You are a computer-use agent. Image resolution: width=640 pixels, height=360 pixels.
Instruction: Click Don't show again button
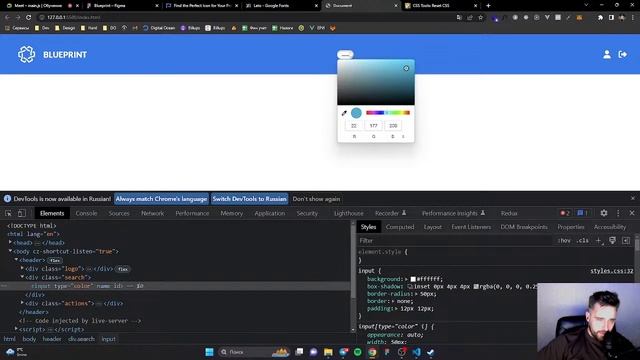316,199
